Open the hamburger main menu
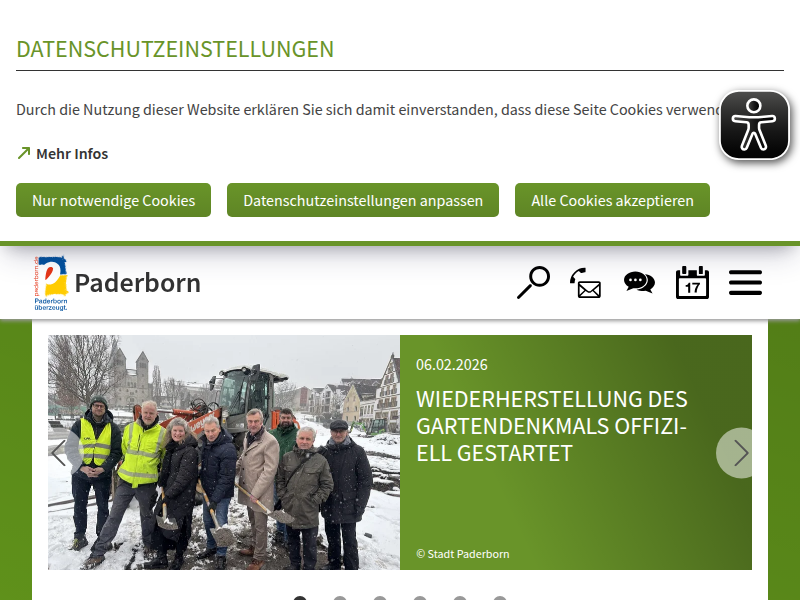Viewport: 800px width, 600px height. coord(745,283)
